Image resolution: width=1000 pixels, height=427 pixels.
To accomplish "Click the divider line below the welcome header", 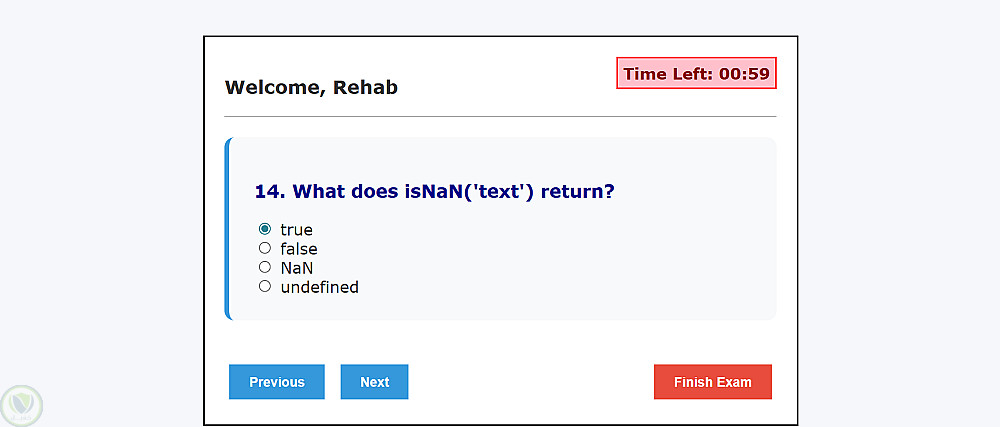I will [x=500, y=117].
